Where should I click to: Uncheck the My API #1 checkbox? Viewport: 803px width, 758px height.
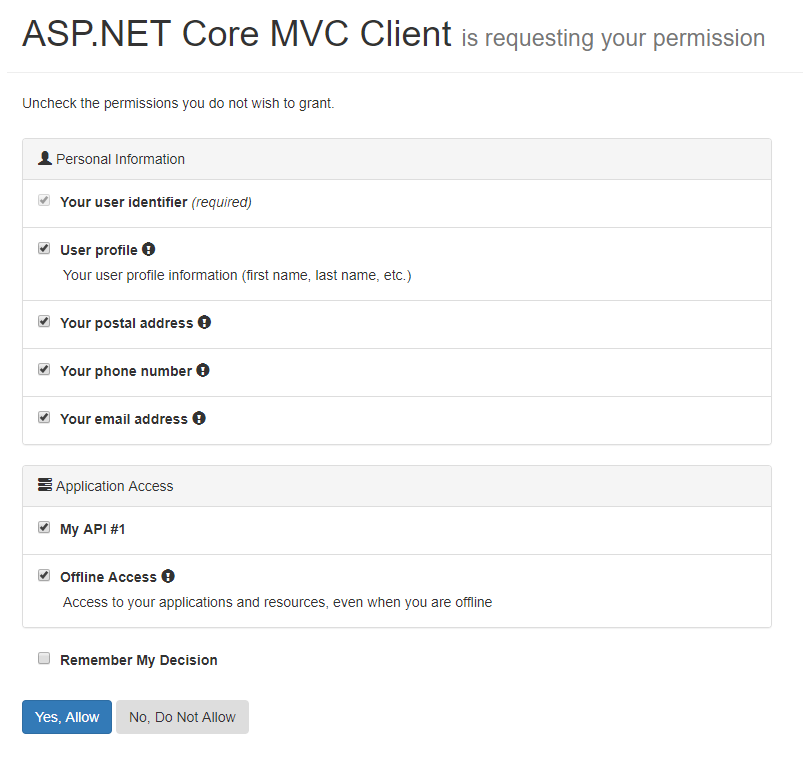44,528
